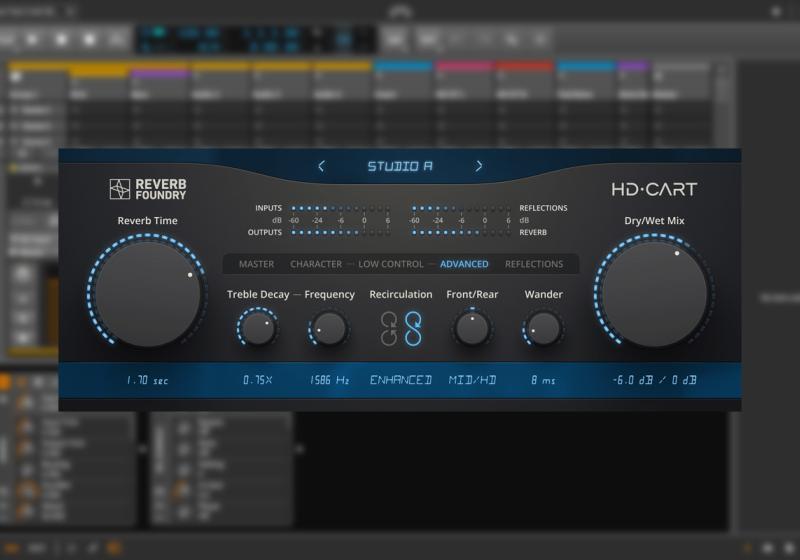Switch to the MASTER tab
The width and height of the screenshot is (800, 560).
click(x=257, y=264)
